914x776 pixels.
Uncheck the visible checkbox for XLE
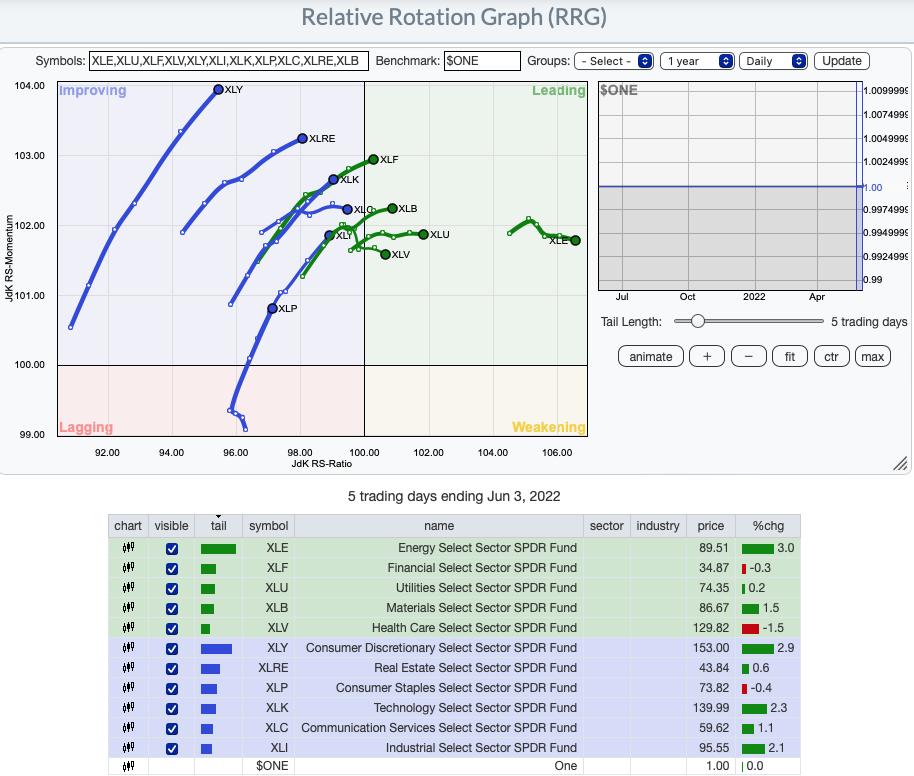(171, 549)
